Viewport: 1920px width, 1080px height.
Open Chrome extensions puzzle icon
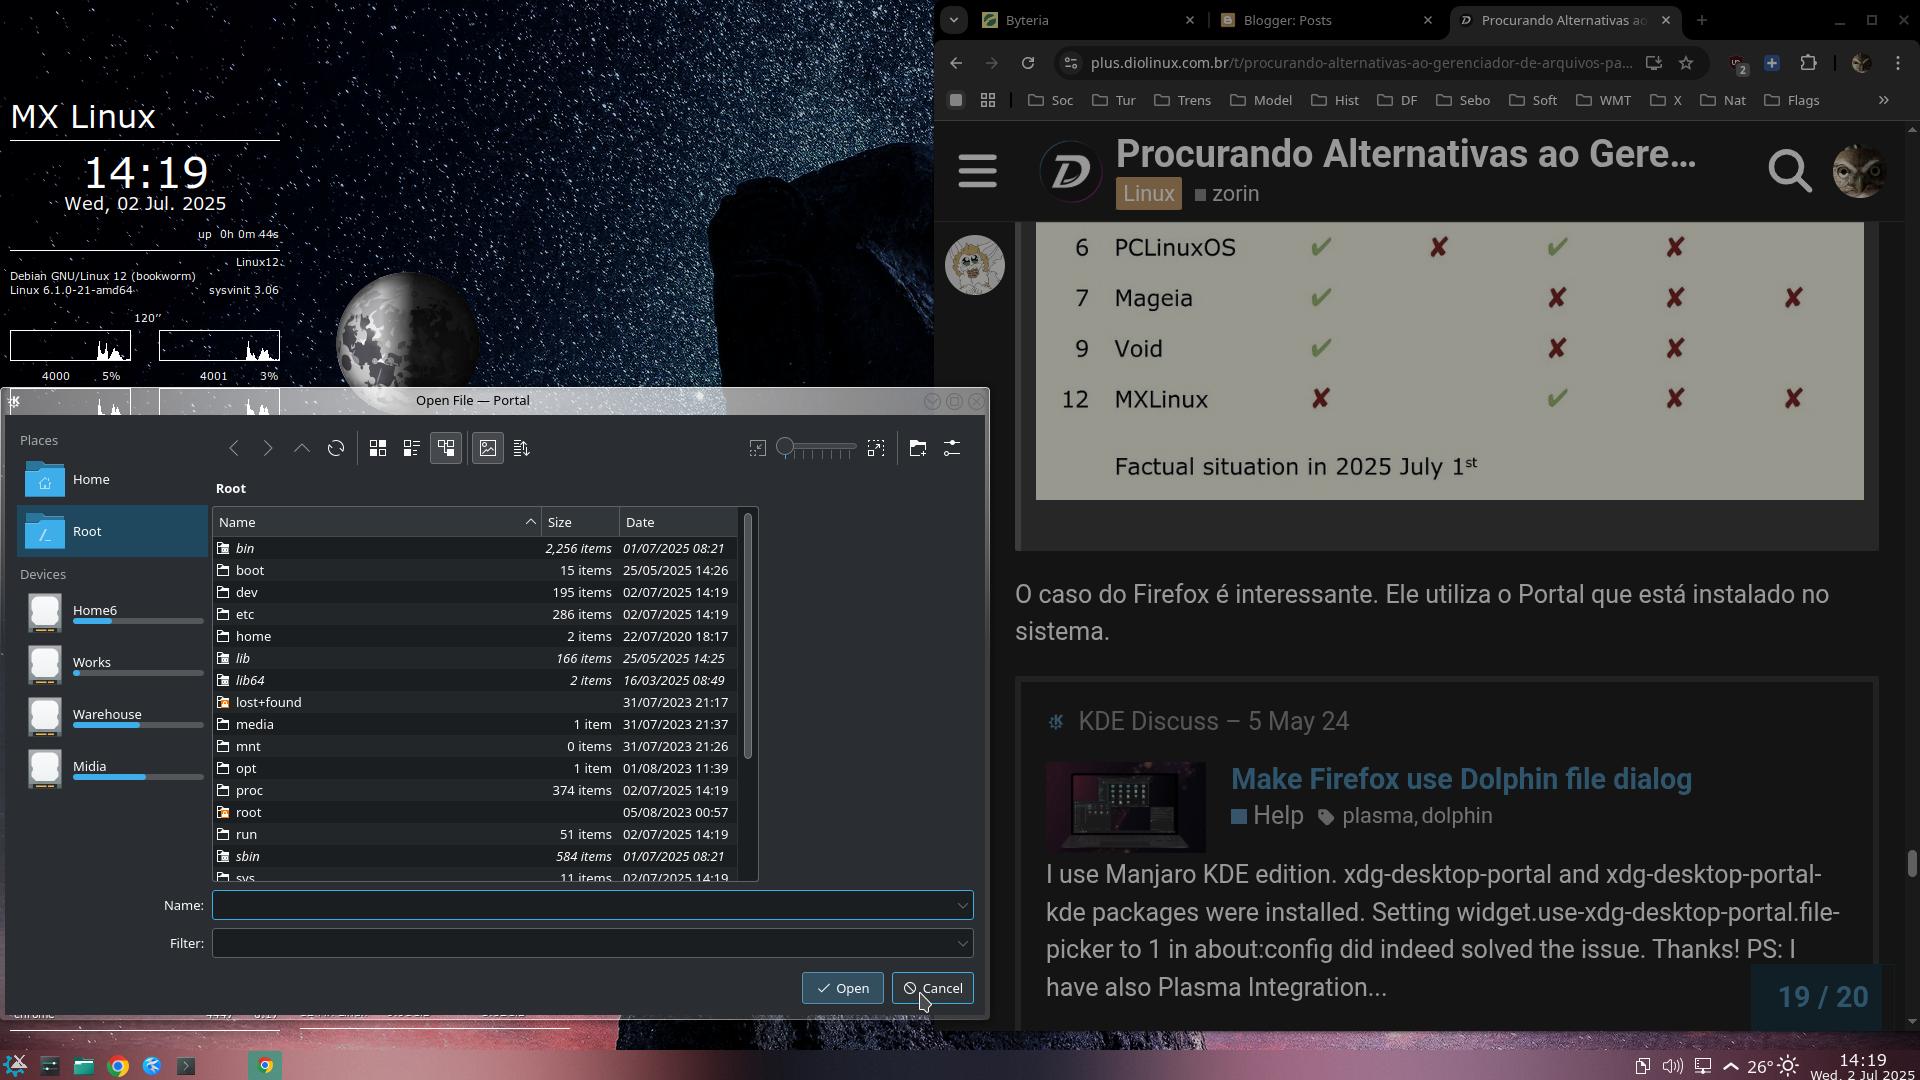click(1808, 63)
